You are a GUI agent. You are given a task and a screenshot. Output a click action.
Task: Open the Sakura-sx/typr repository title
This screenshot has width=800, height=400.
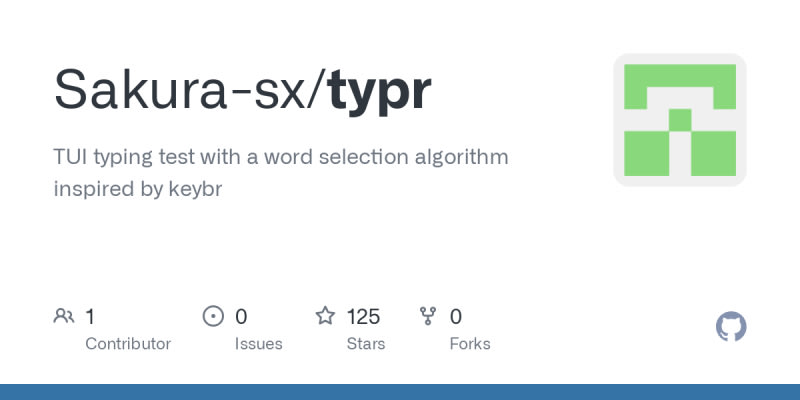coord(243,90)
